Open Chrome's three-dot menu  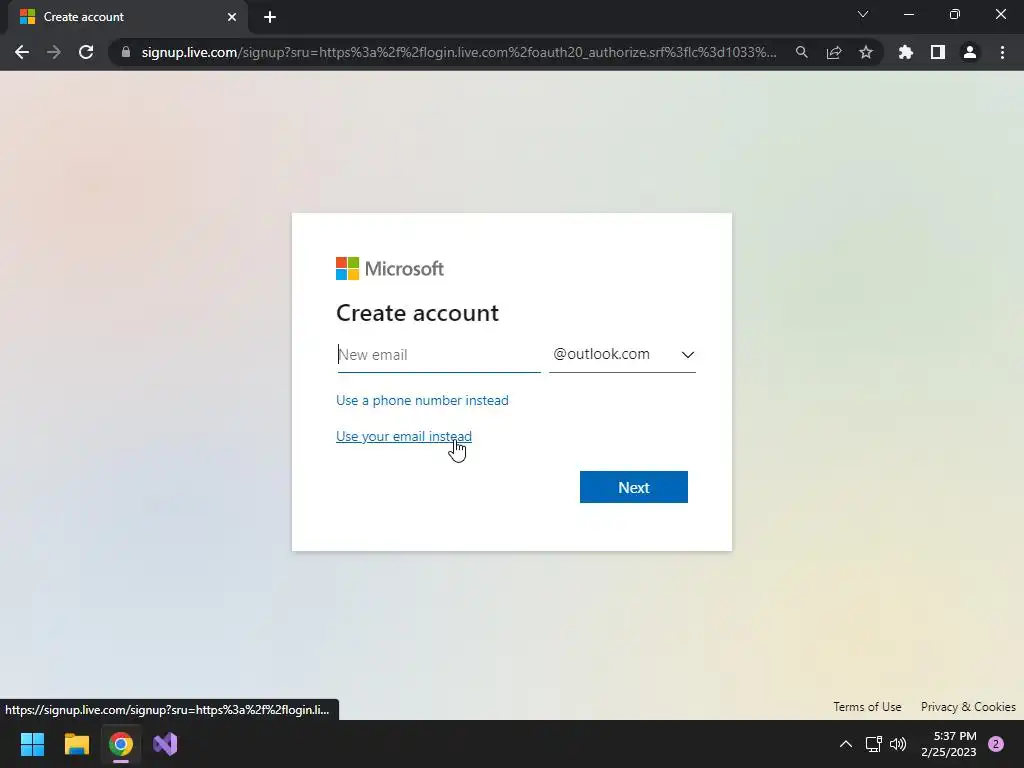coord(1002,52)
